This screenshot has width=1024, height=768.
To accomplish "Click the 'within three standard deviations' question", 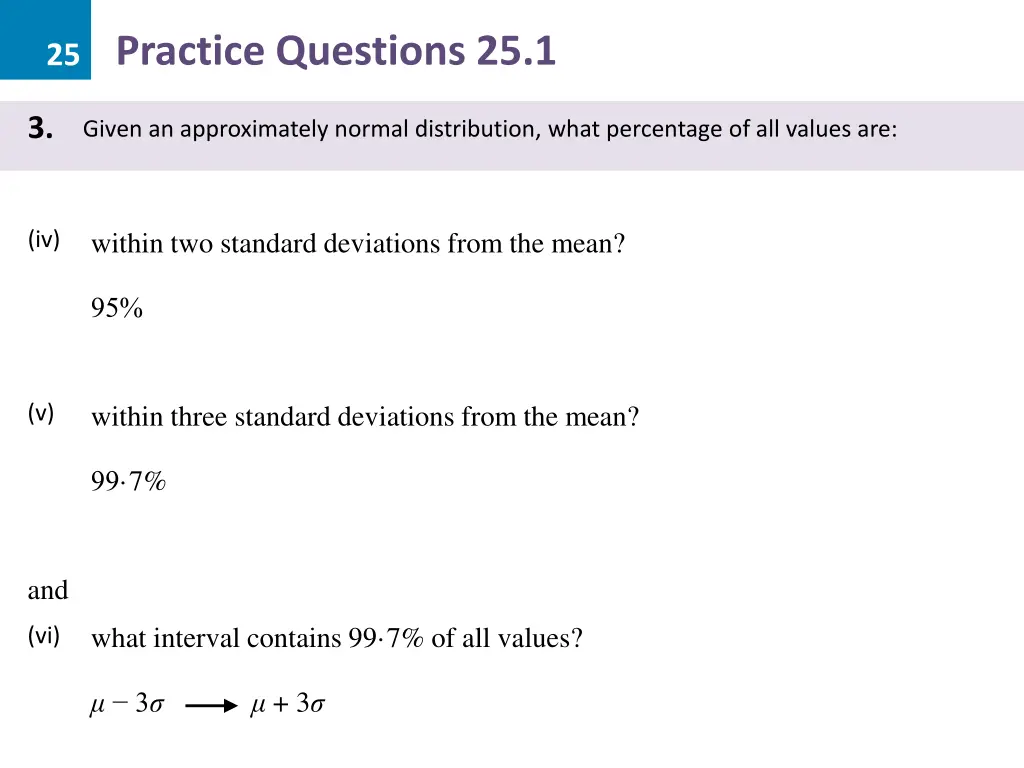I will pyautogui.click(x=365, y=417).
